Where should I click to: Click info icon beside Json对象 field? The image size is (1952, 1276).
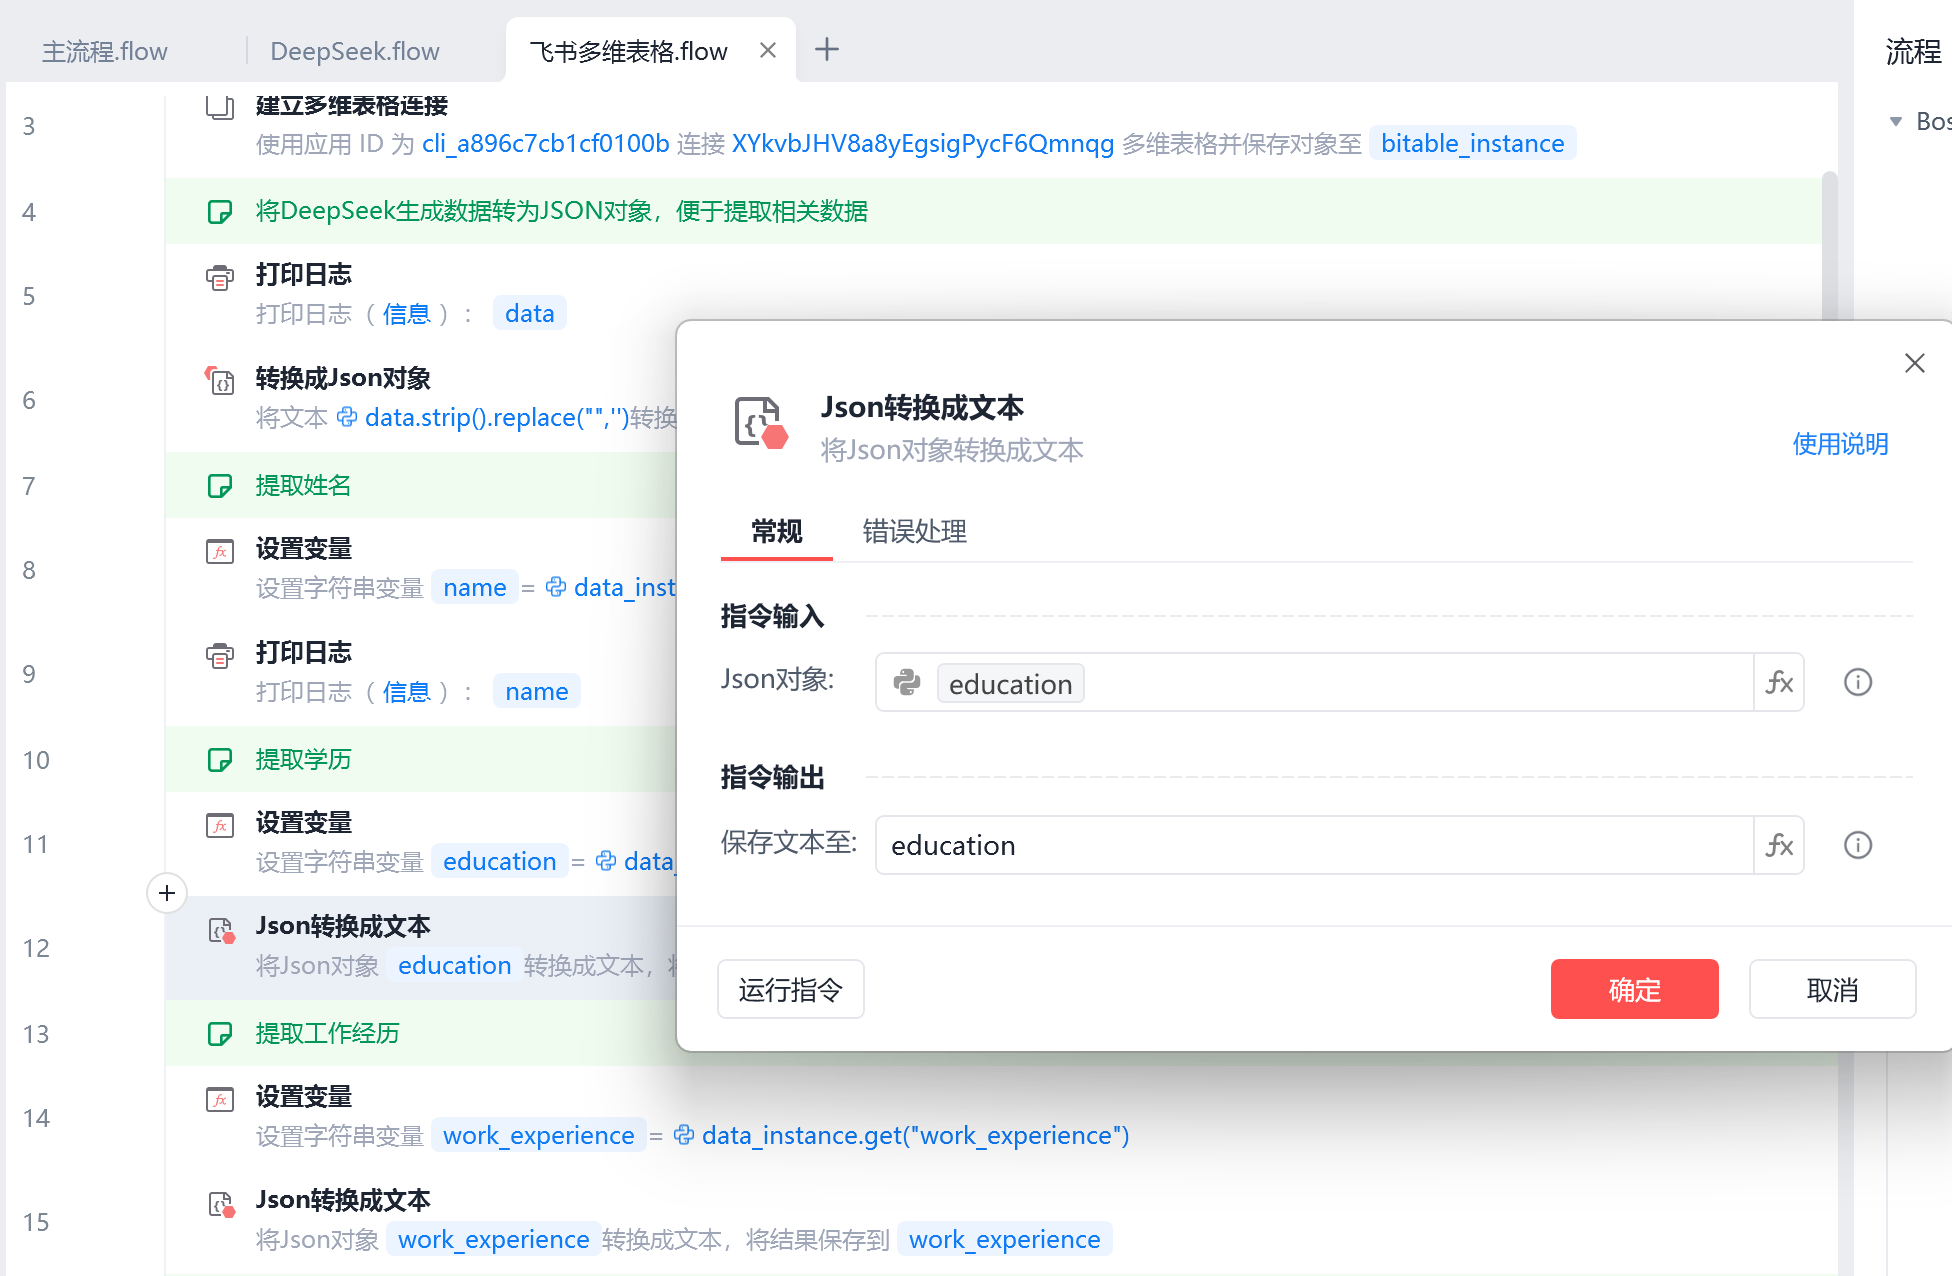coord(1857,683)
